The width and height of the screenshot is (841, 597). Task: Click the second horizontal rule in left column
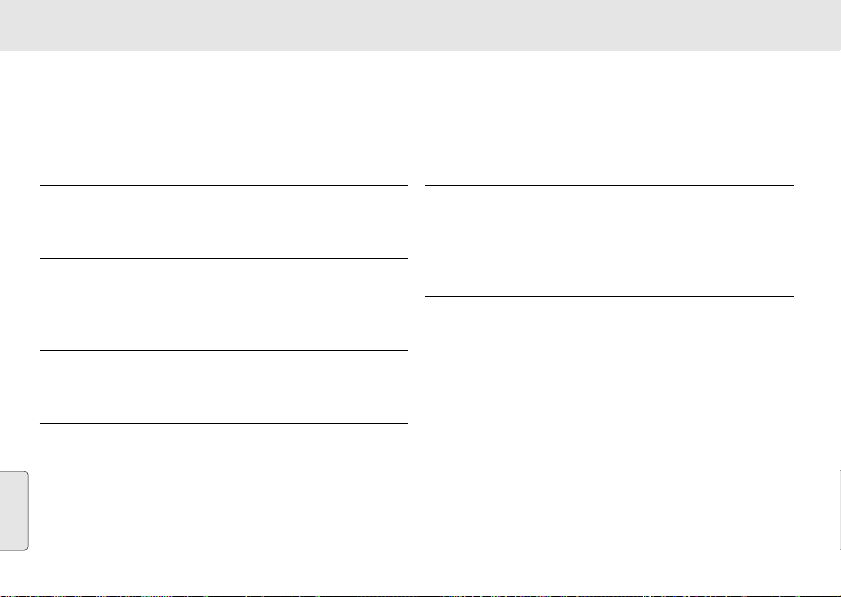coord(224,258)
